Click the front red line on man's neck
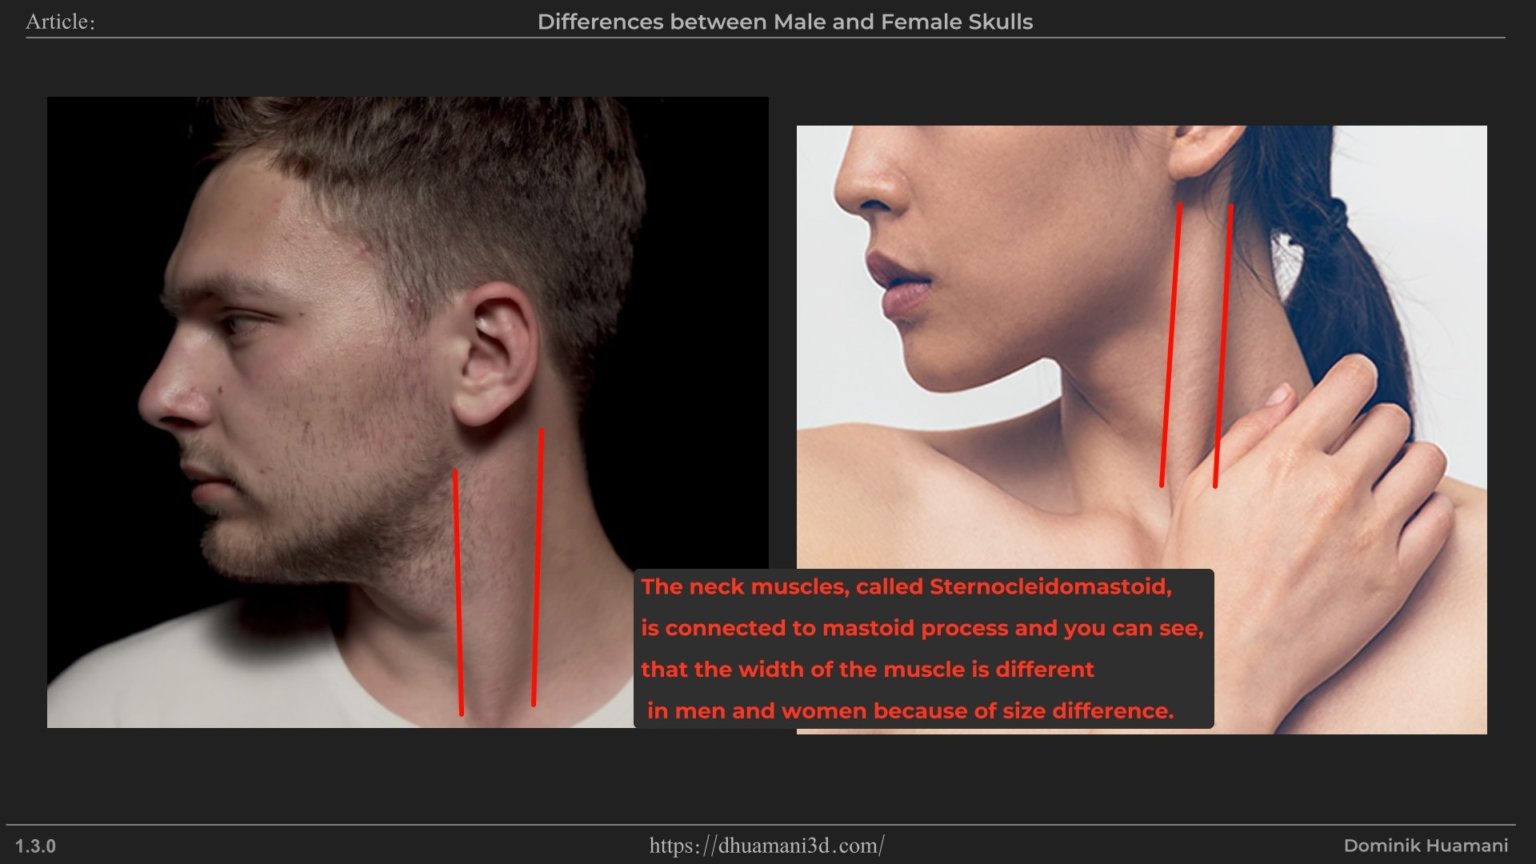 (x=458, y=590)
